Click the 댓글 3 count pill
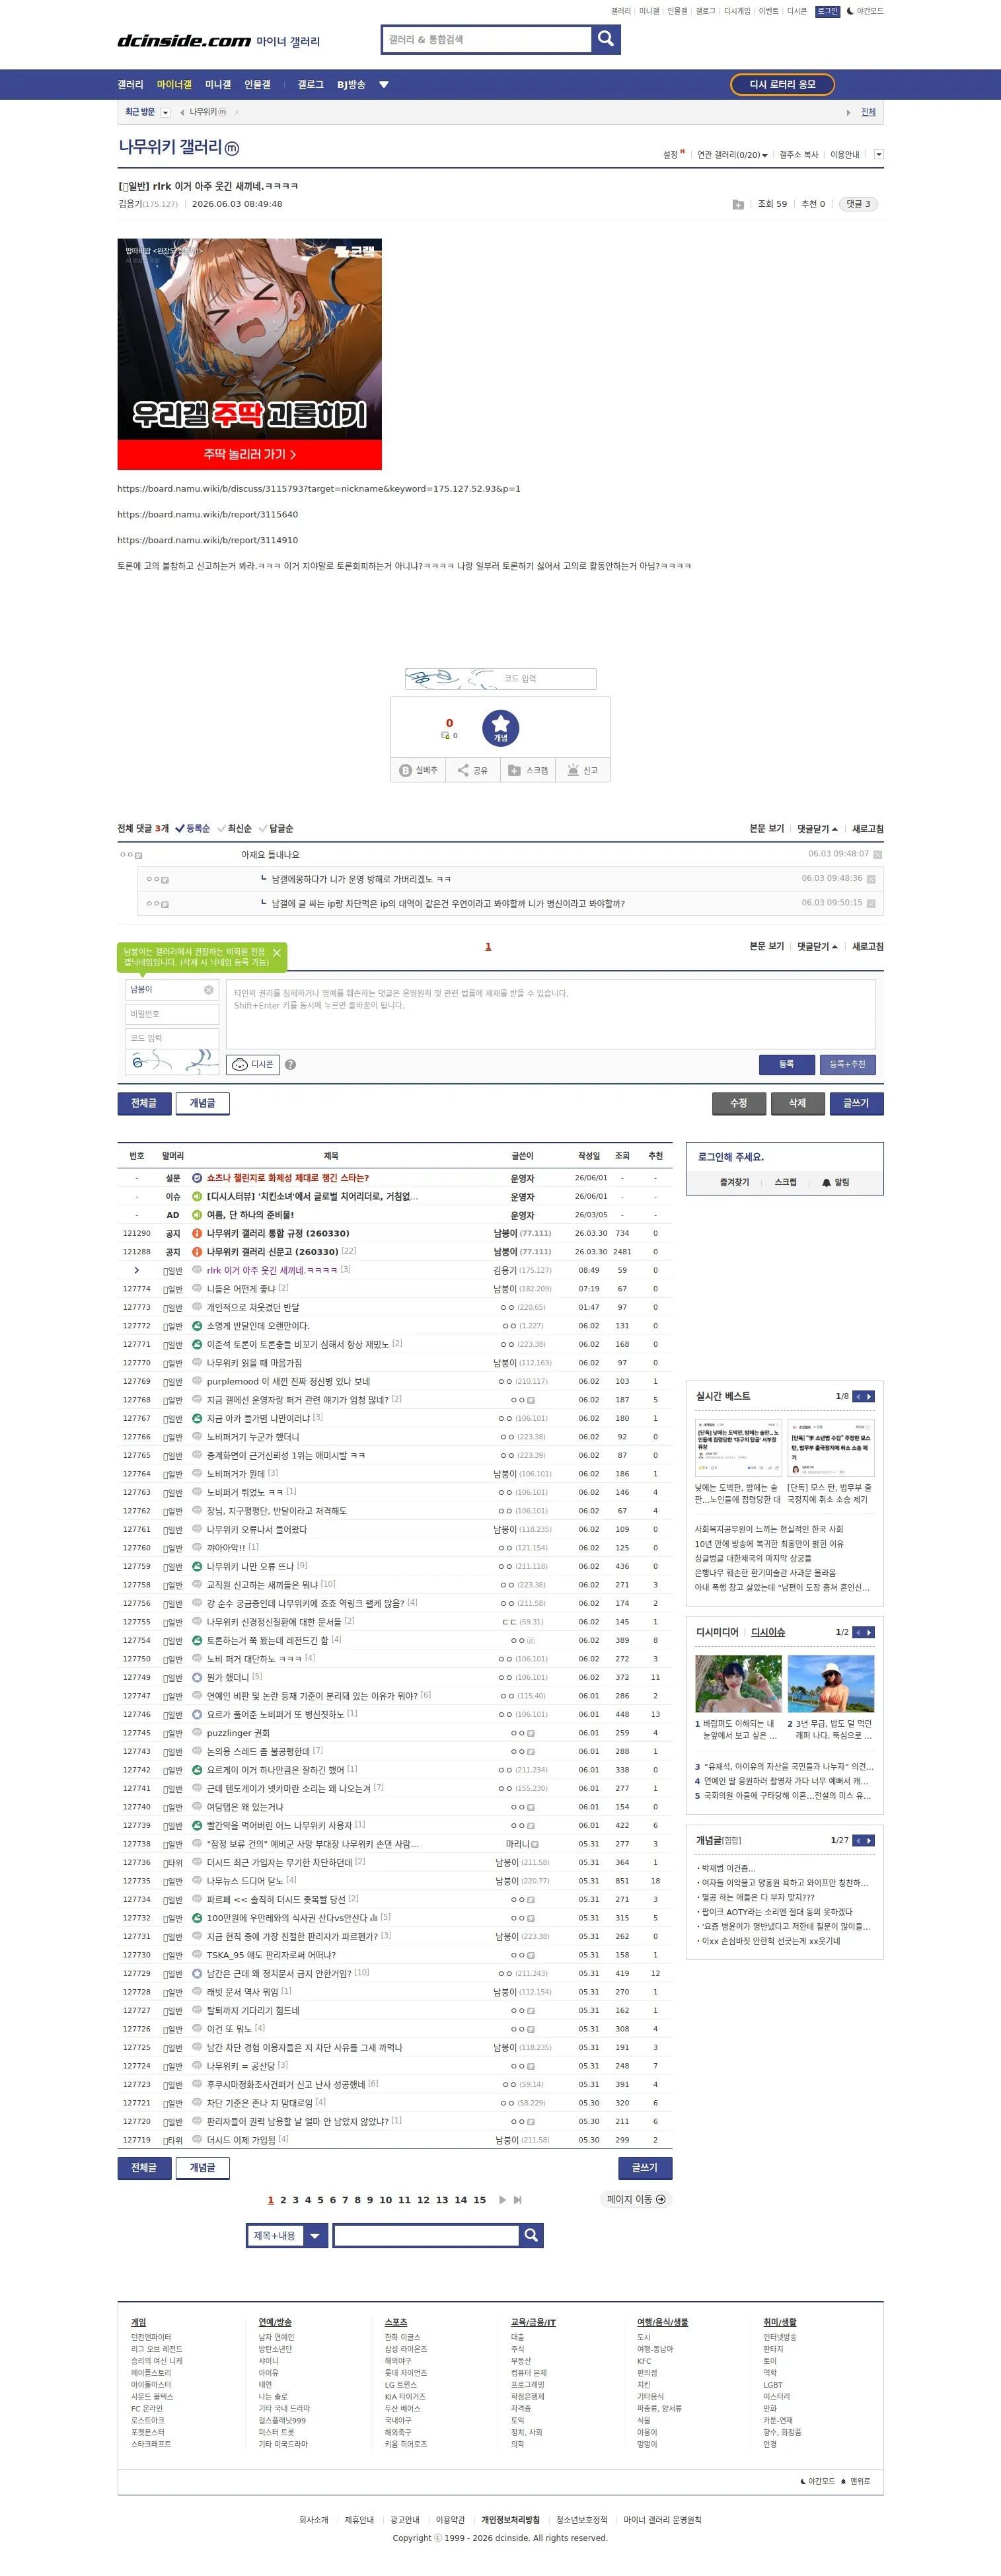The height and width of the screenshot is (2576, 1001). pos(858,204)
